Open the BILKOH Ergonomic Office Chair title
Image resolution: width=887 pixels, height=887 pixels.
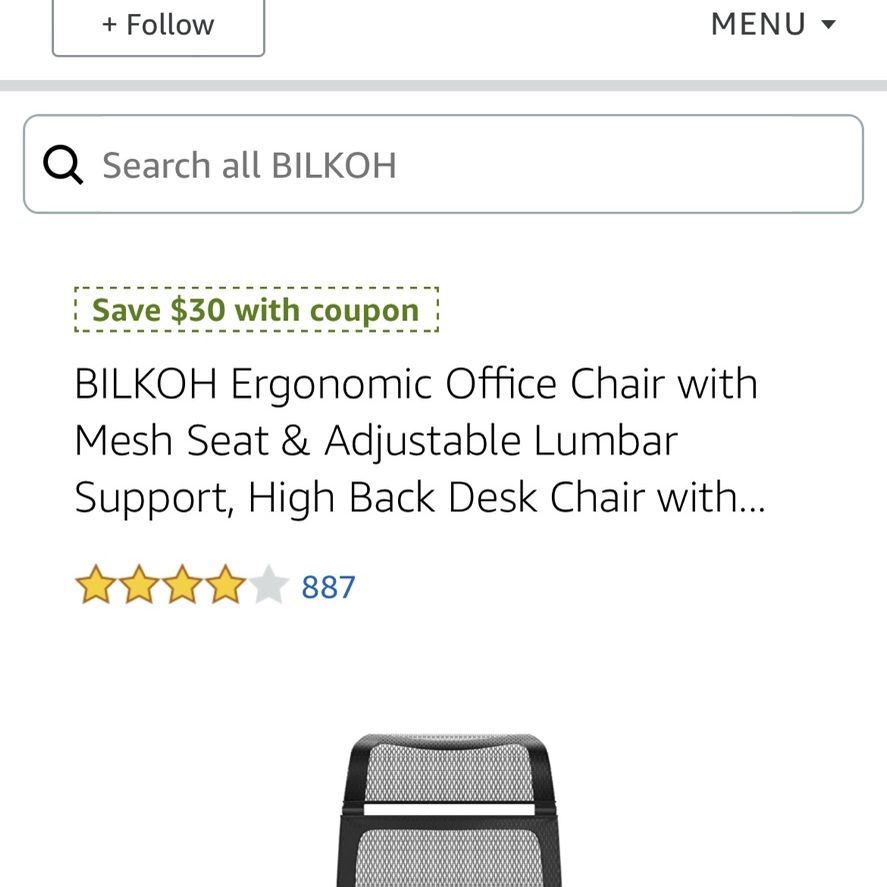(x=416, y=384)
